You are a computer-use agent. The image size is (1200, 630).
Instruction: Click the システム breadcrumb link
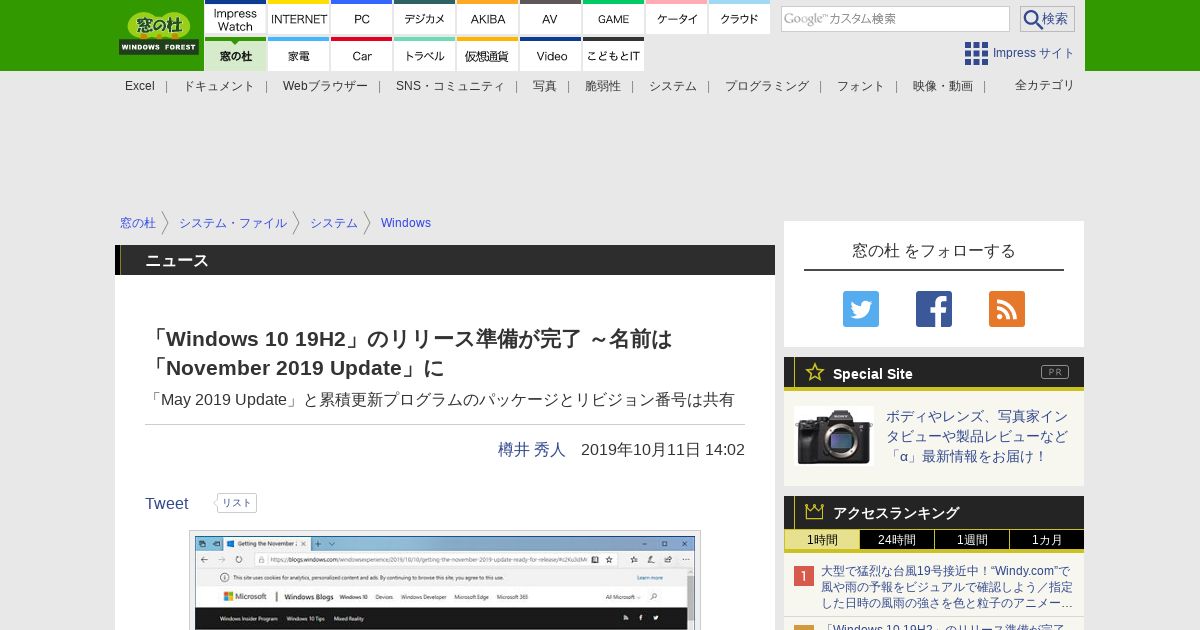[334, 223]
